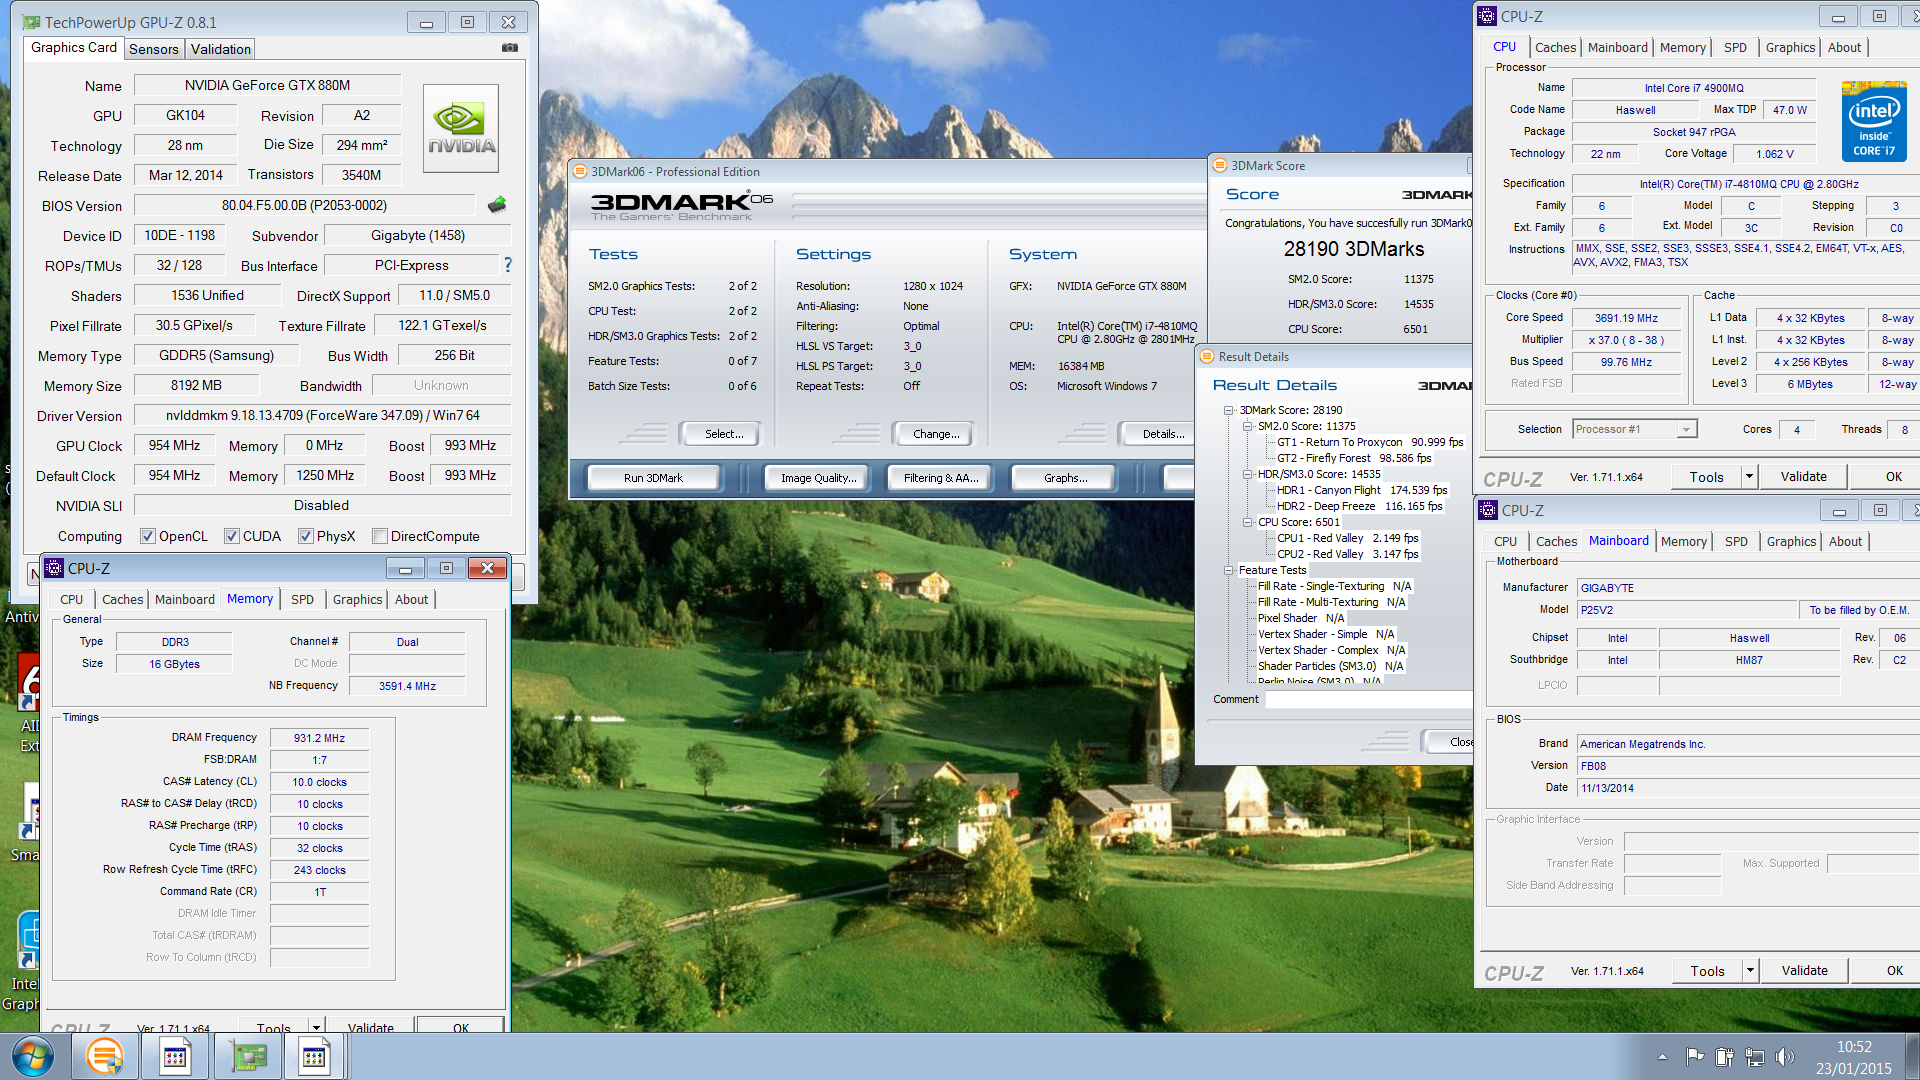Click the 28190 3DMarks score text

tap(1354, 249)
